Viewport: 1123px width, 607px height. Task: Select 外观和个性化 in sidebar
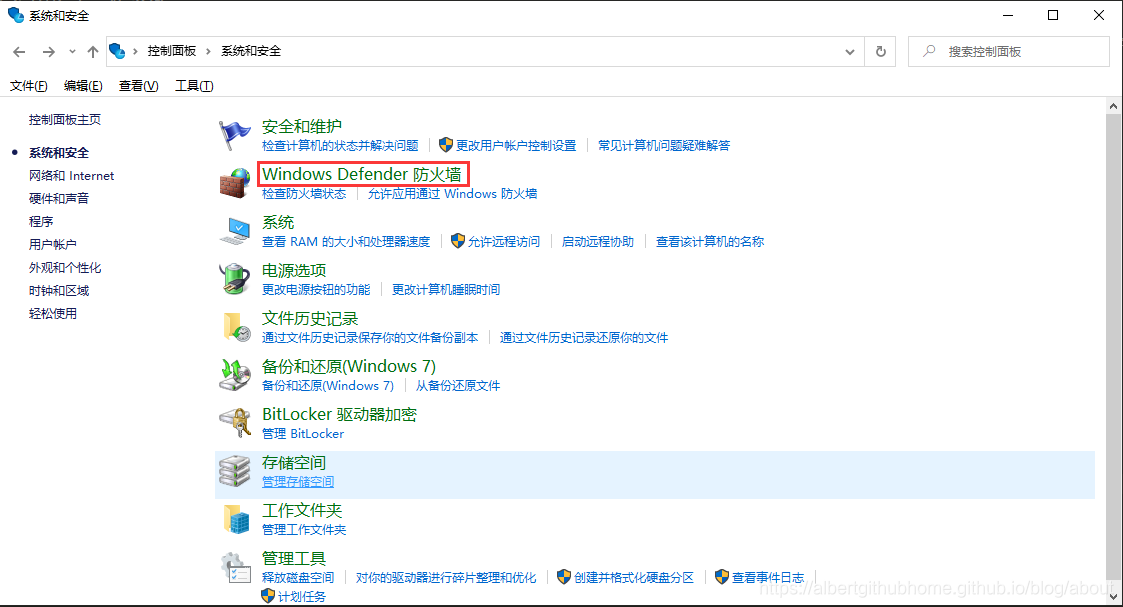click(x=64, y=267)
